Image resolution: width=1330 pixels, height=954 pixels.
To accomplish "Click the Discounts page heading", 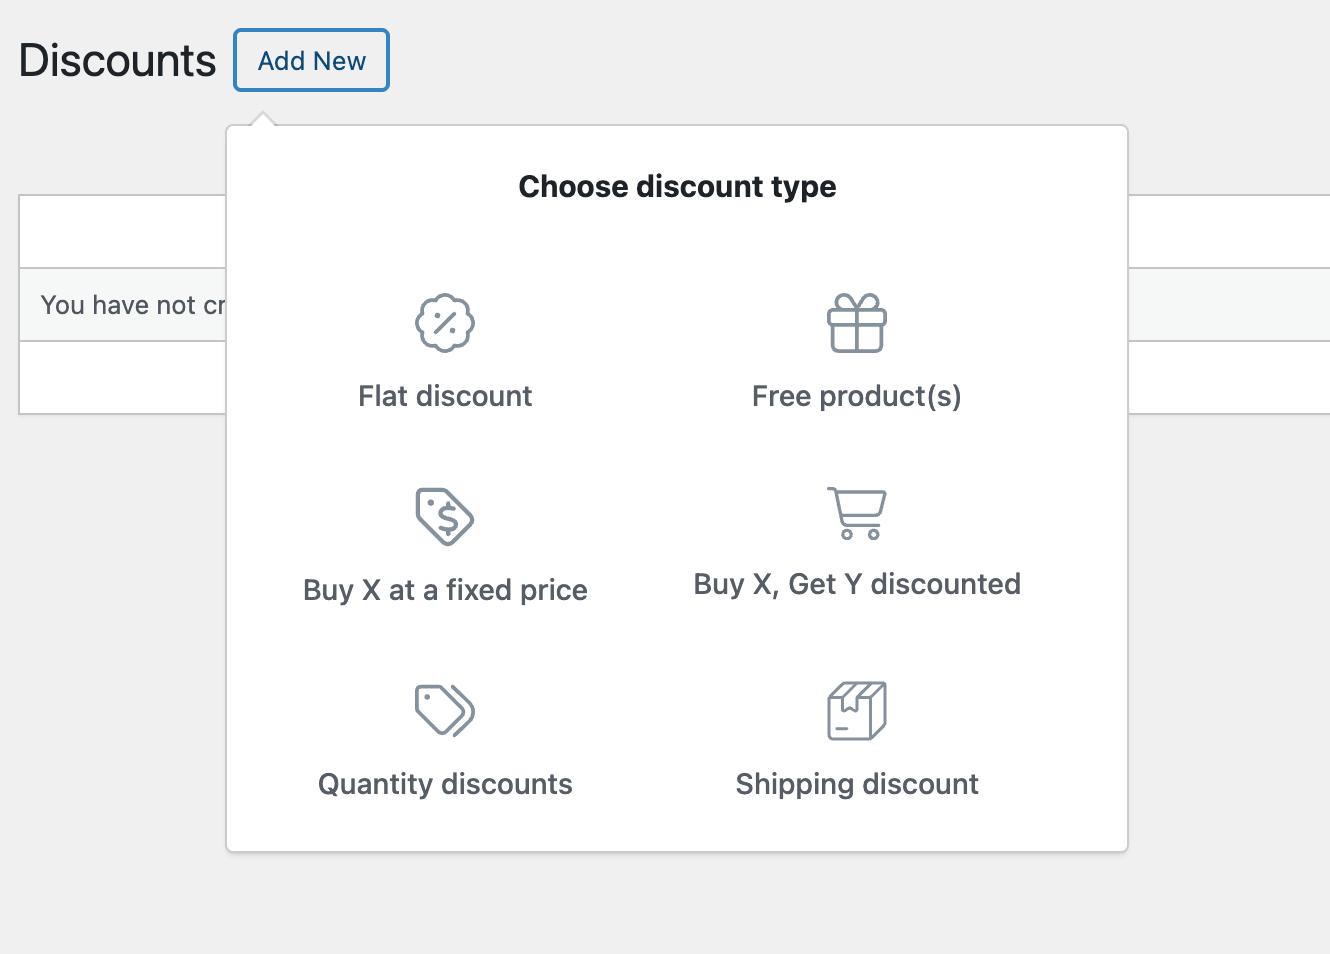I will (x=117, y=61).
